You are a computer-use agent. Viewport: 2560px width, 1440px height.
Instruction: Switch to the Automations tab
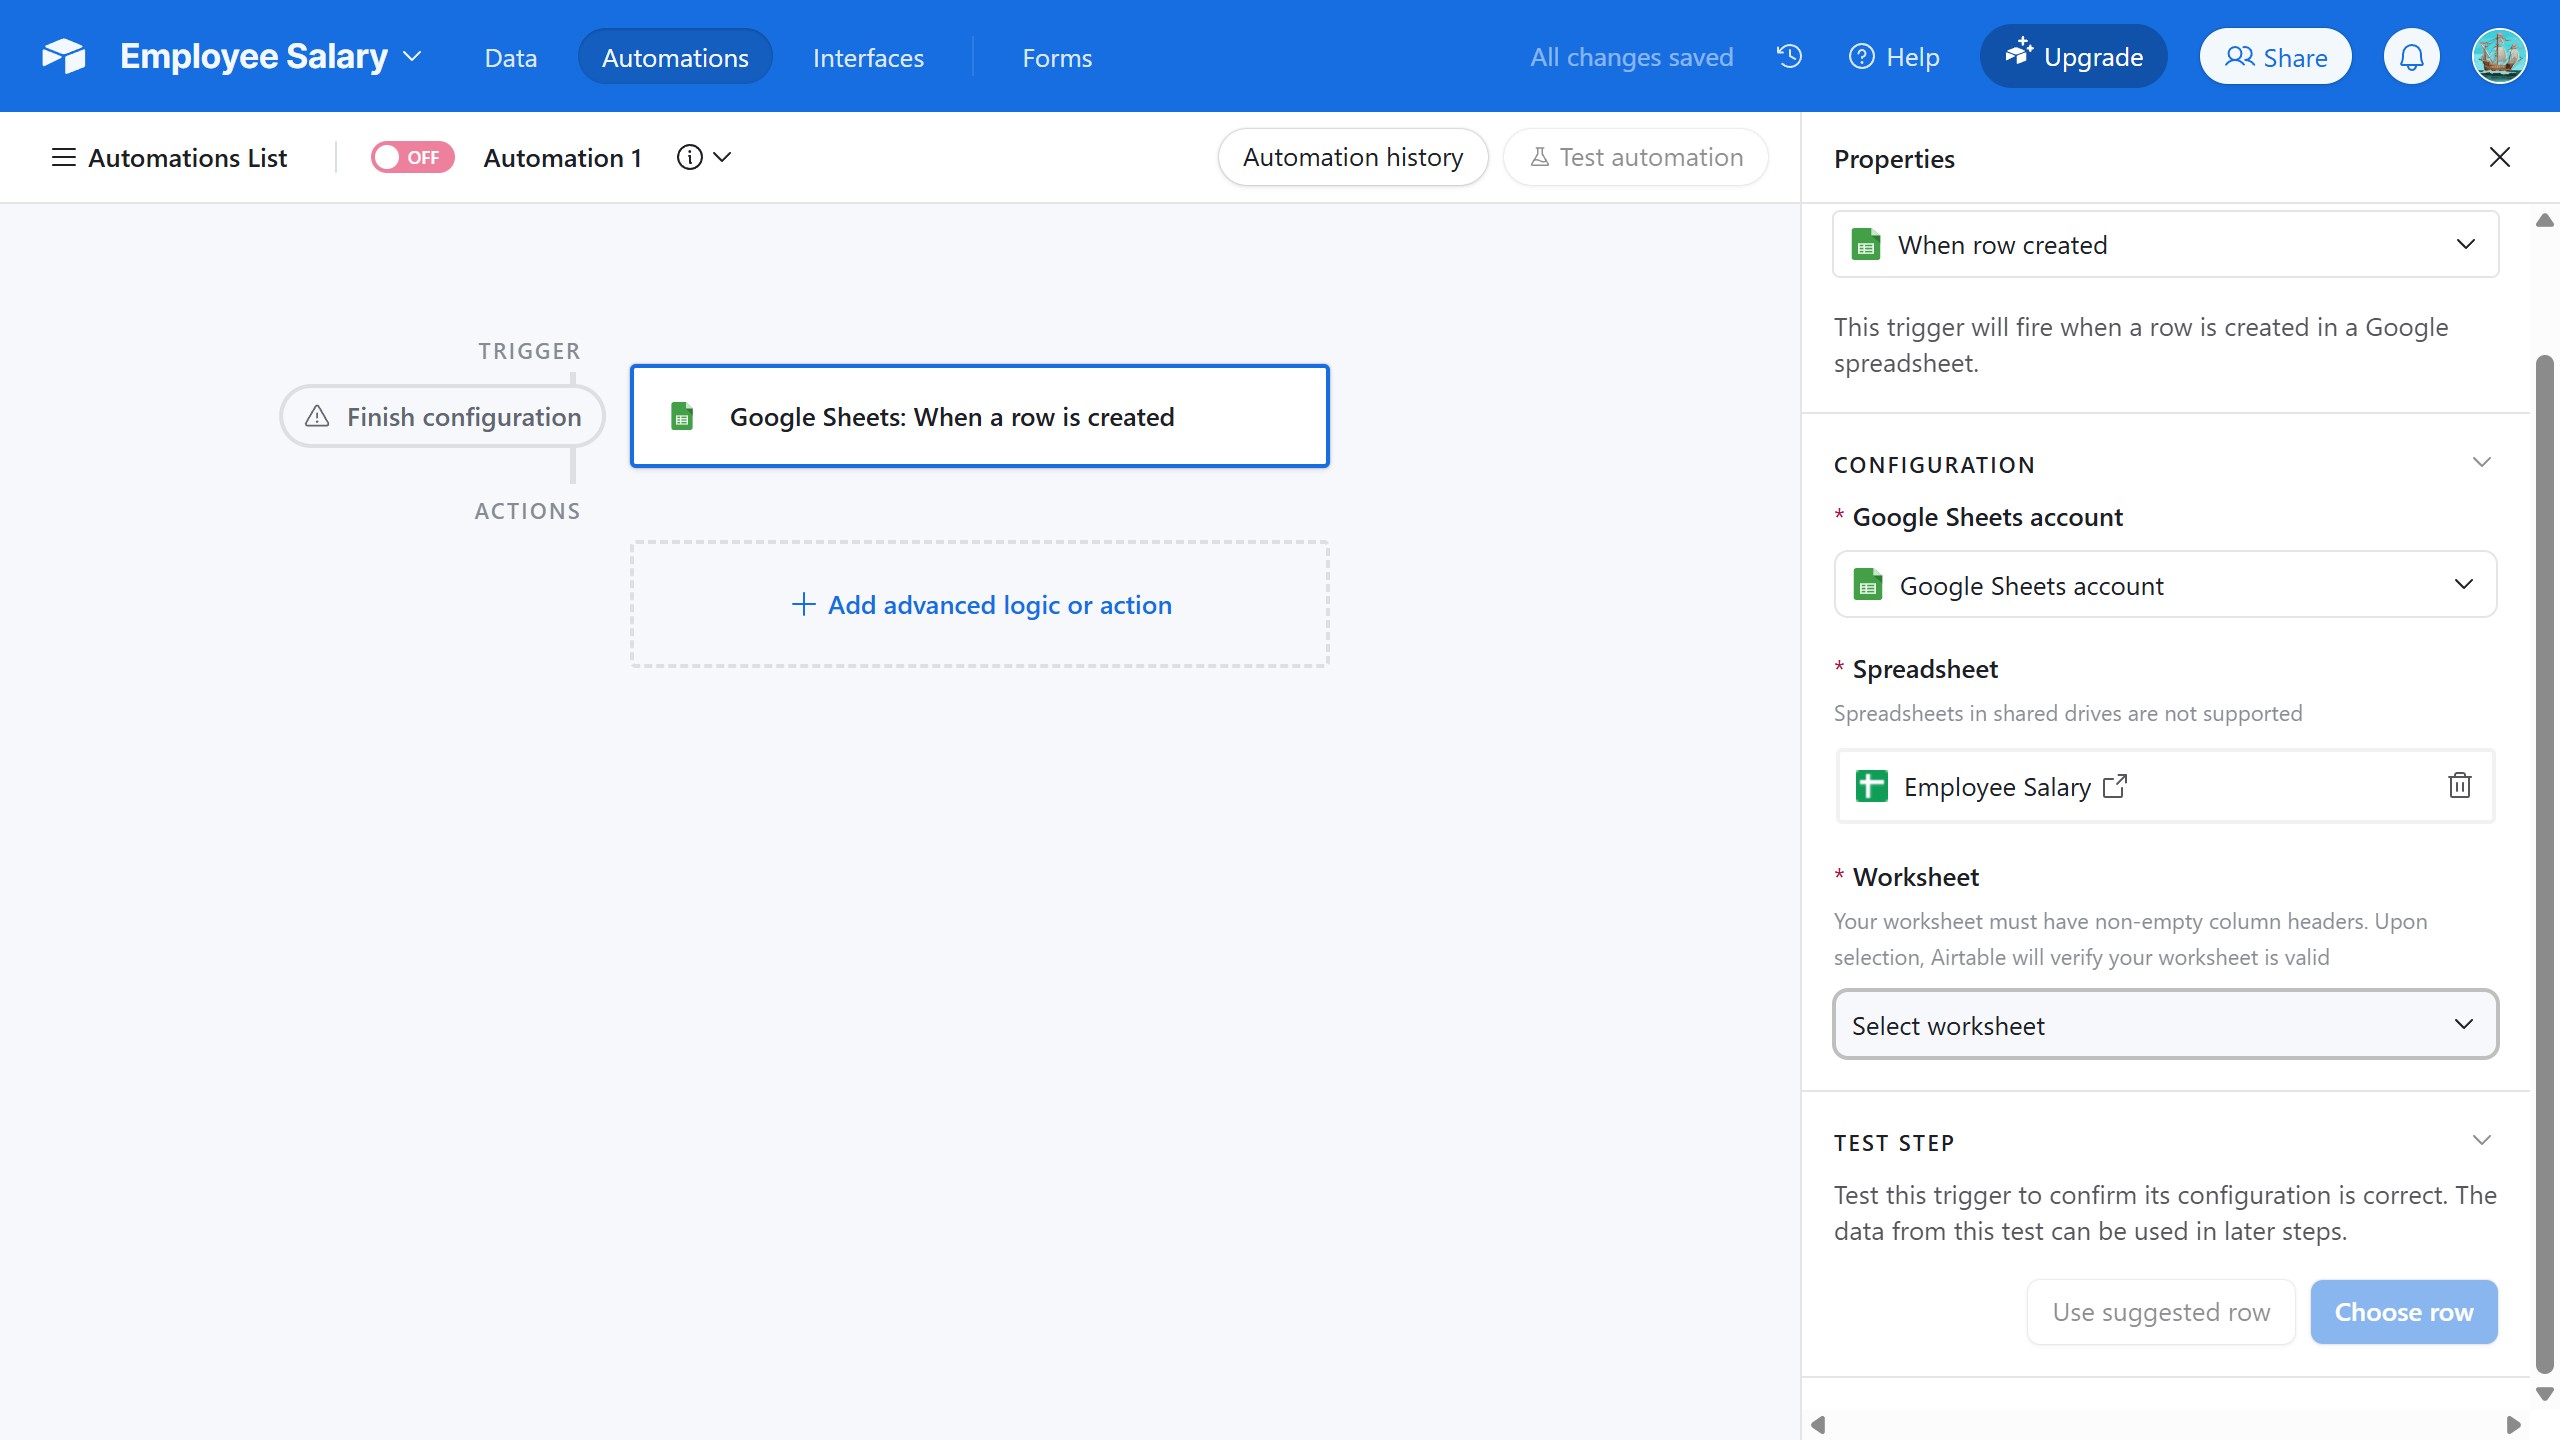[675, 57]
